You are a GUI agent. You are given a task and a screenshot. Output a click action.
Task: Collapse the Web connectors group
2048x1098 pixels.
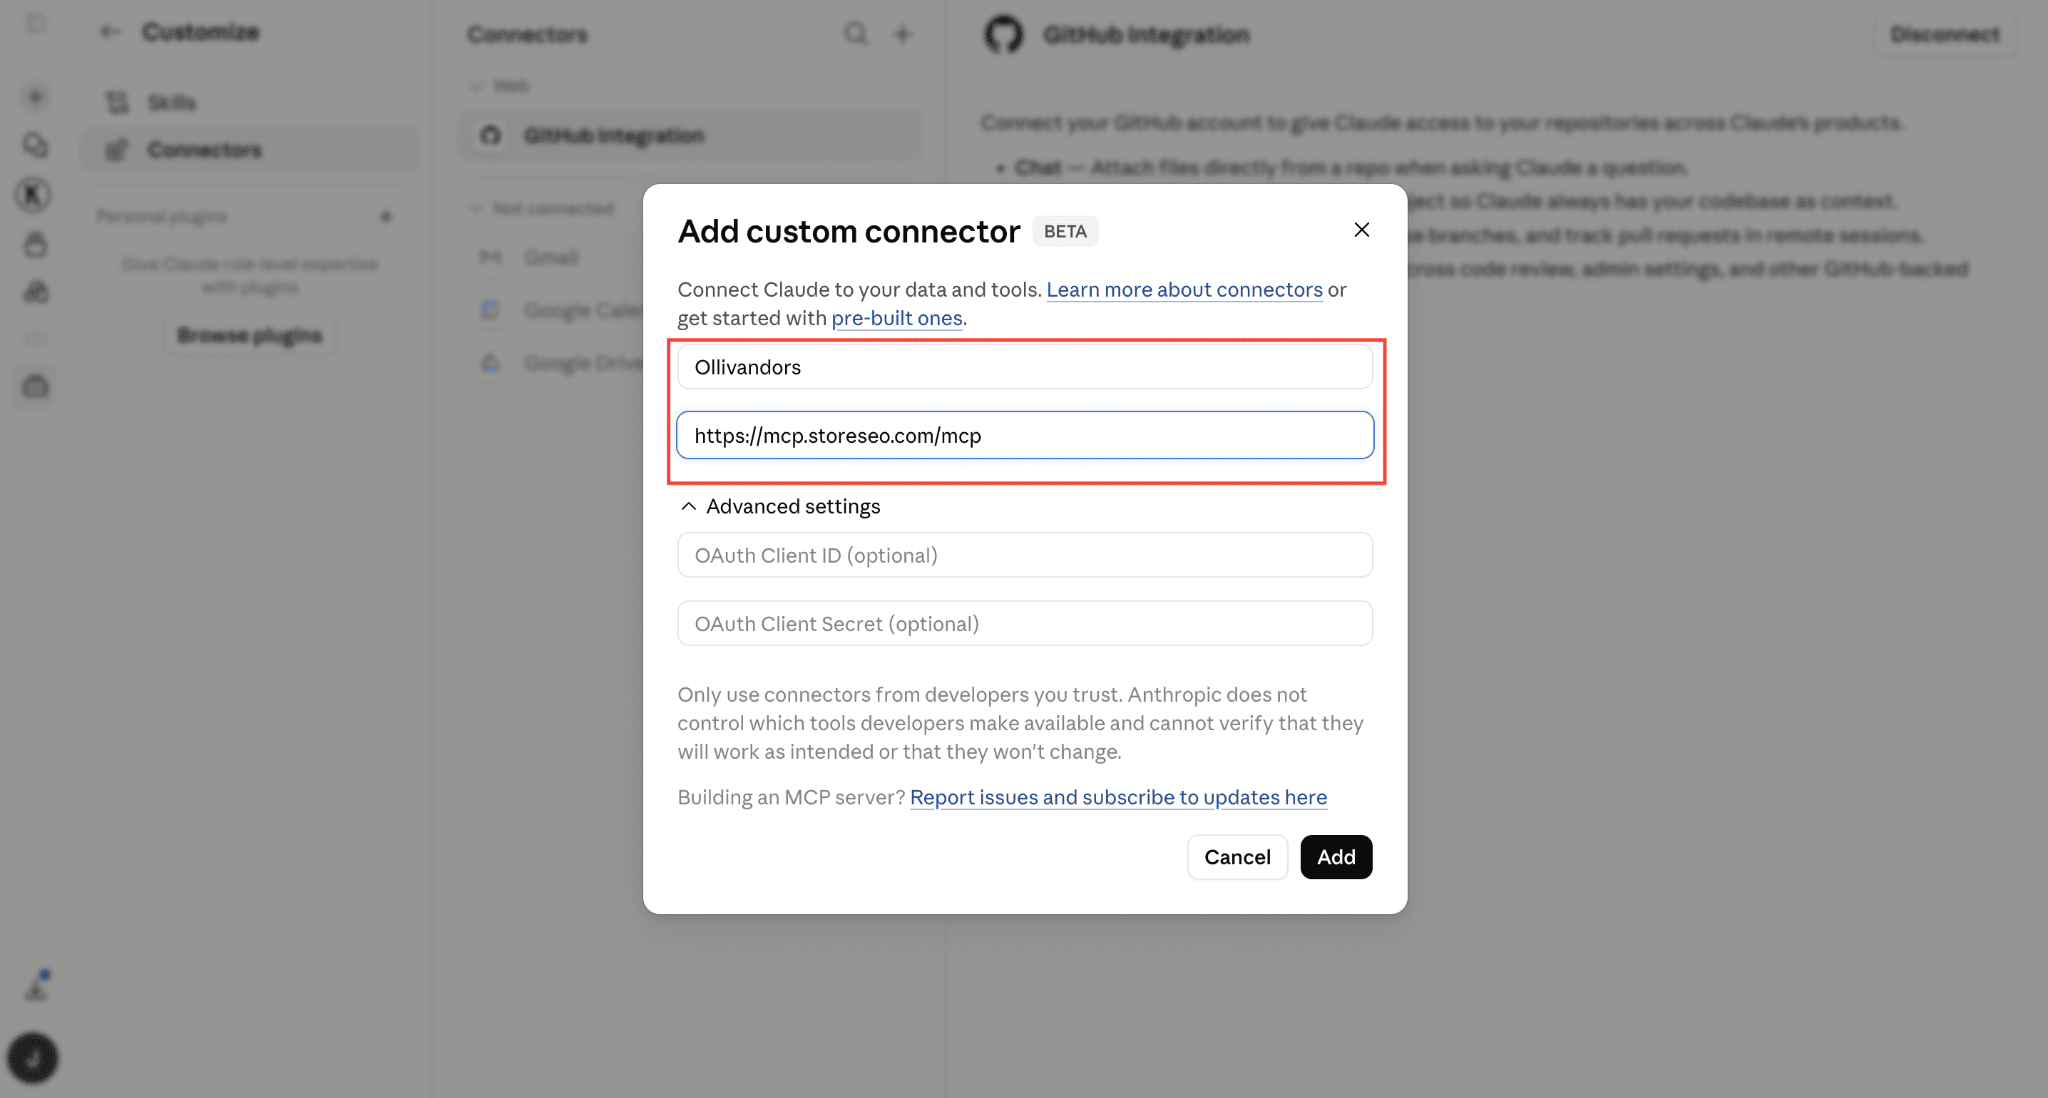498,86
